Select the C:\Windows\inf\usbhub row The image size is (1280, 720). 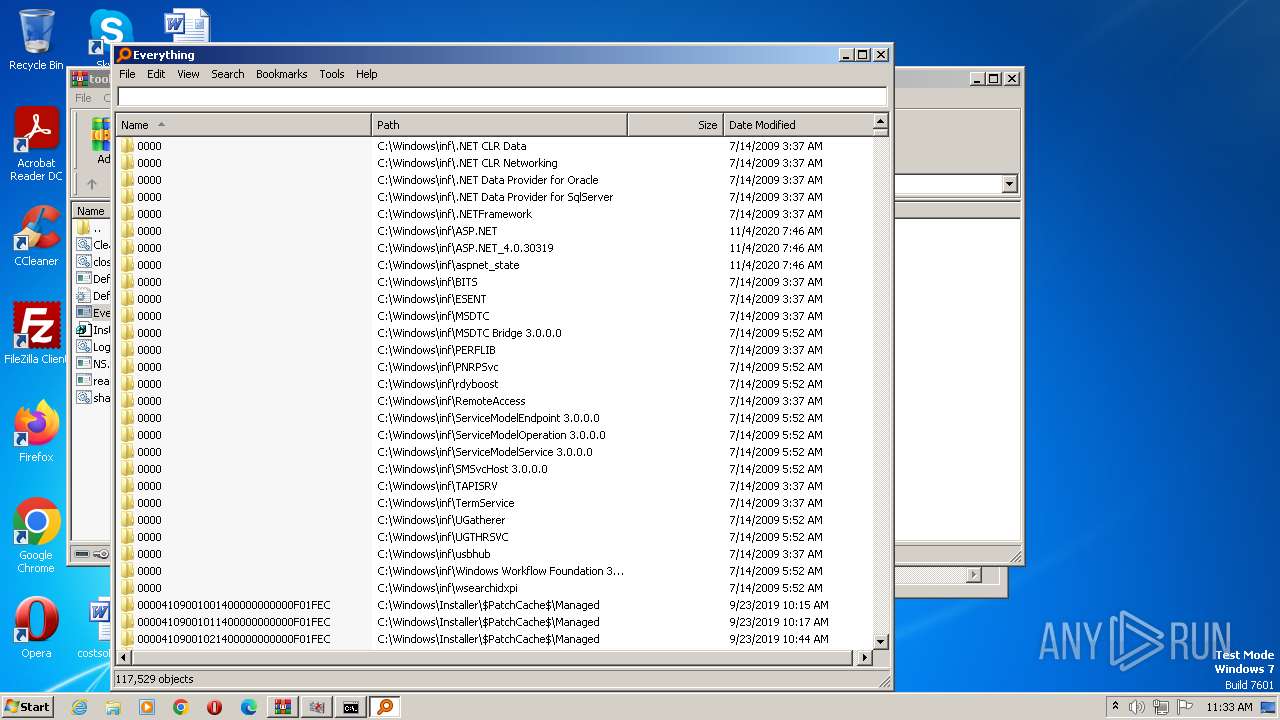tap(495, 554)
